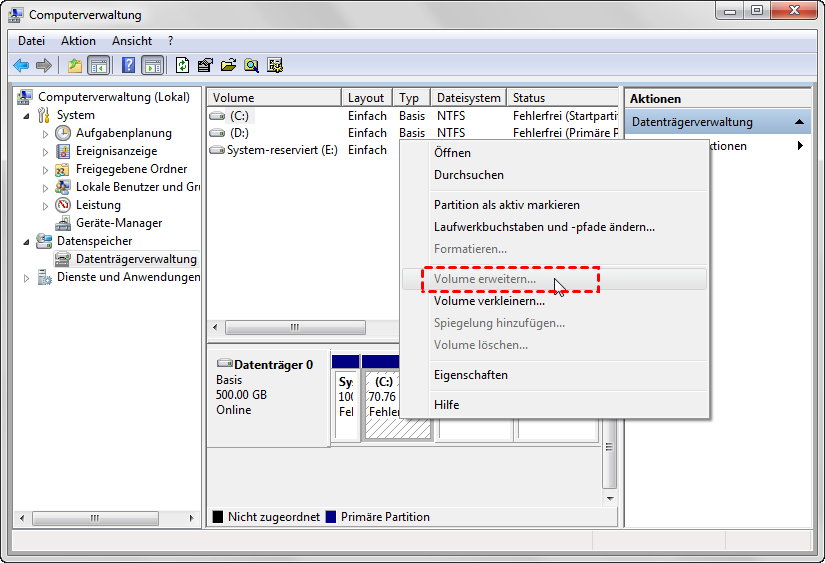Click the Datenträgerverwaltung disk icon in tree
This screenshot has height=563, width=825.
pos(63,259)
